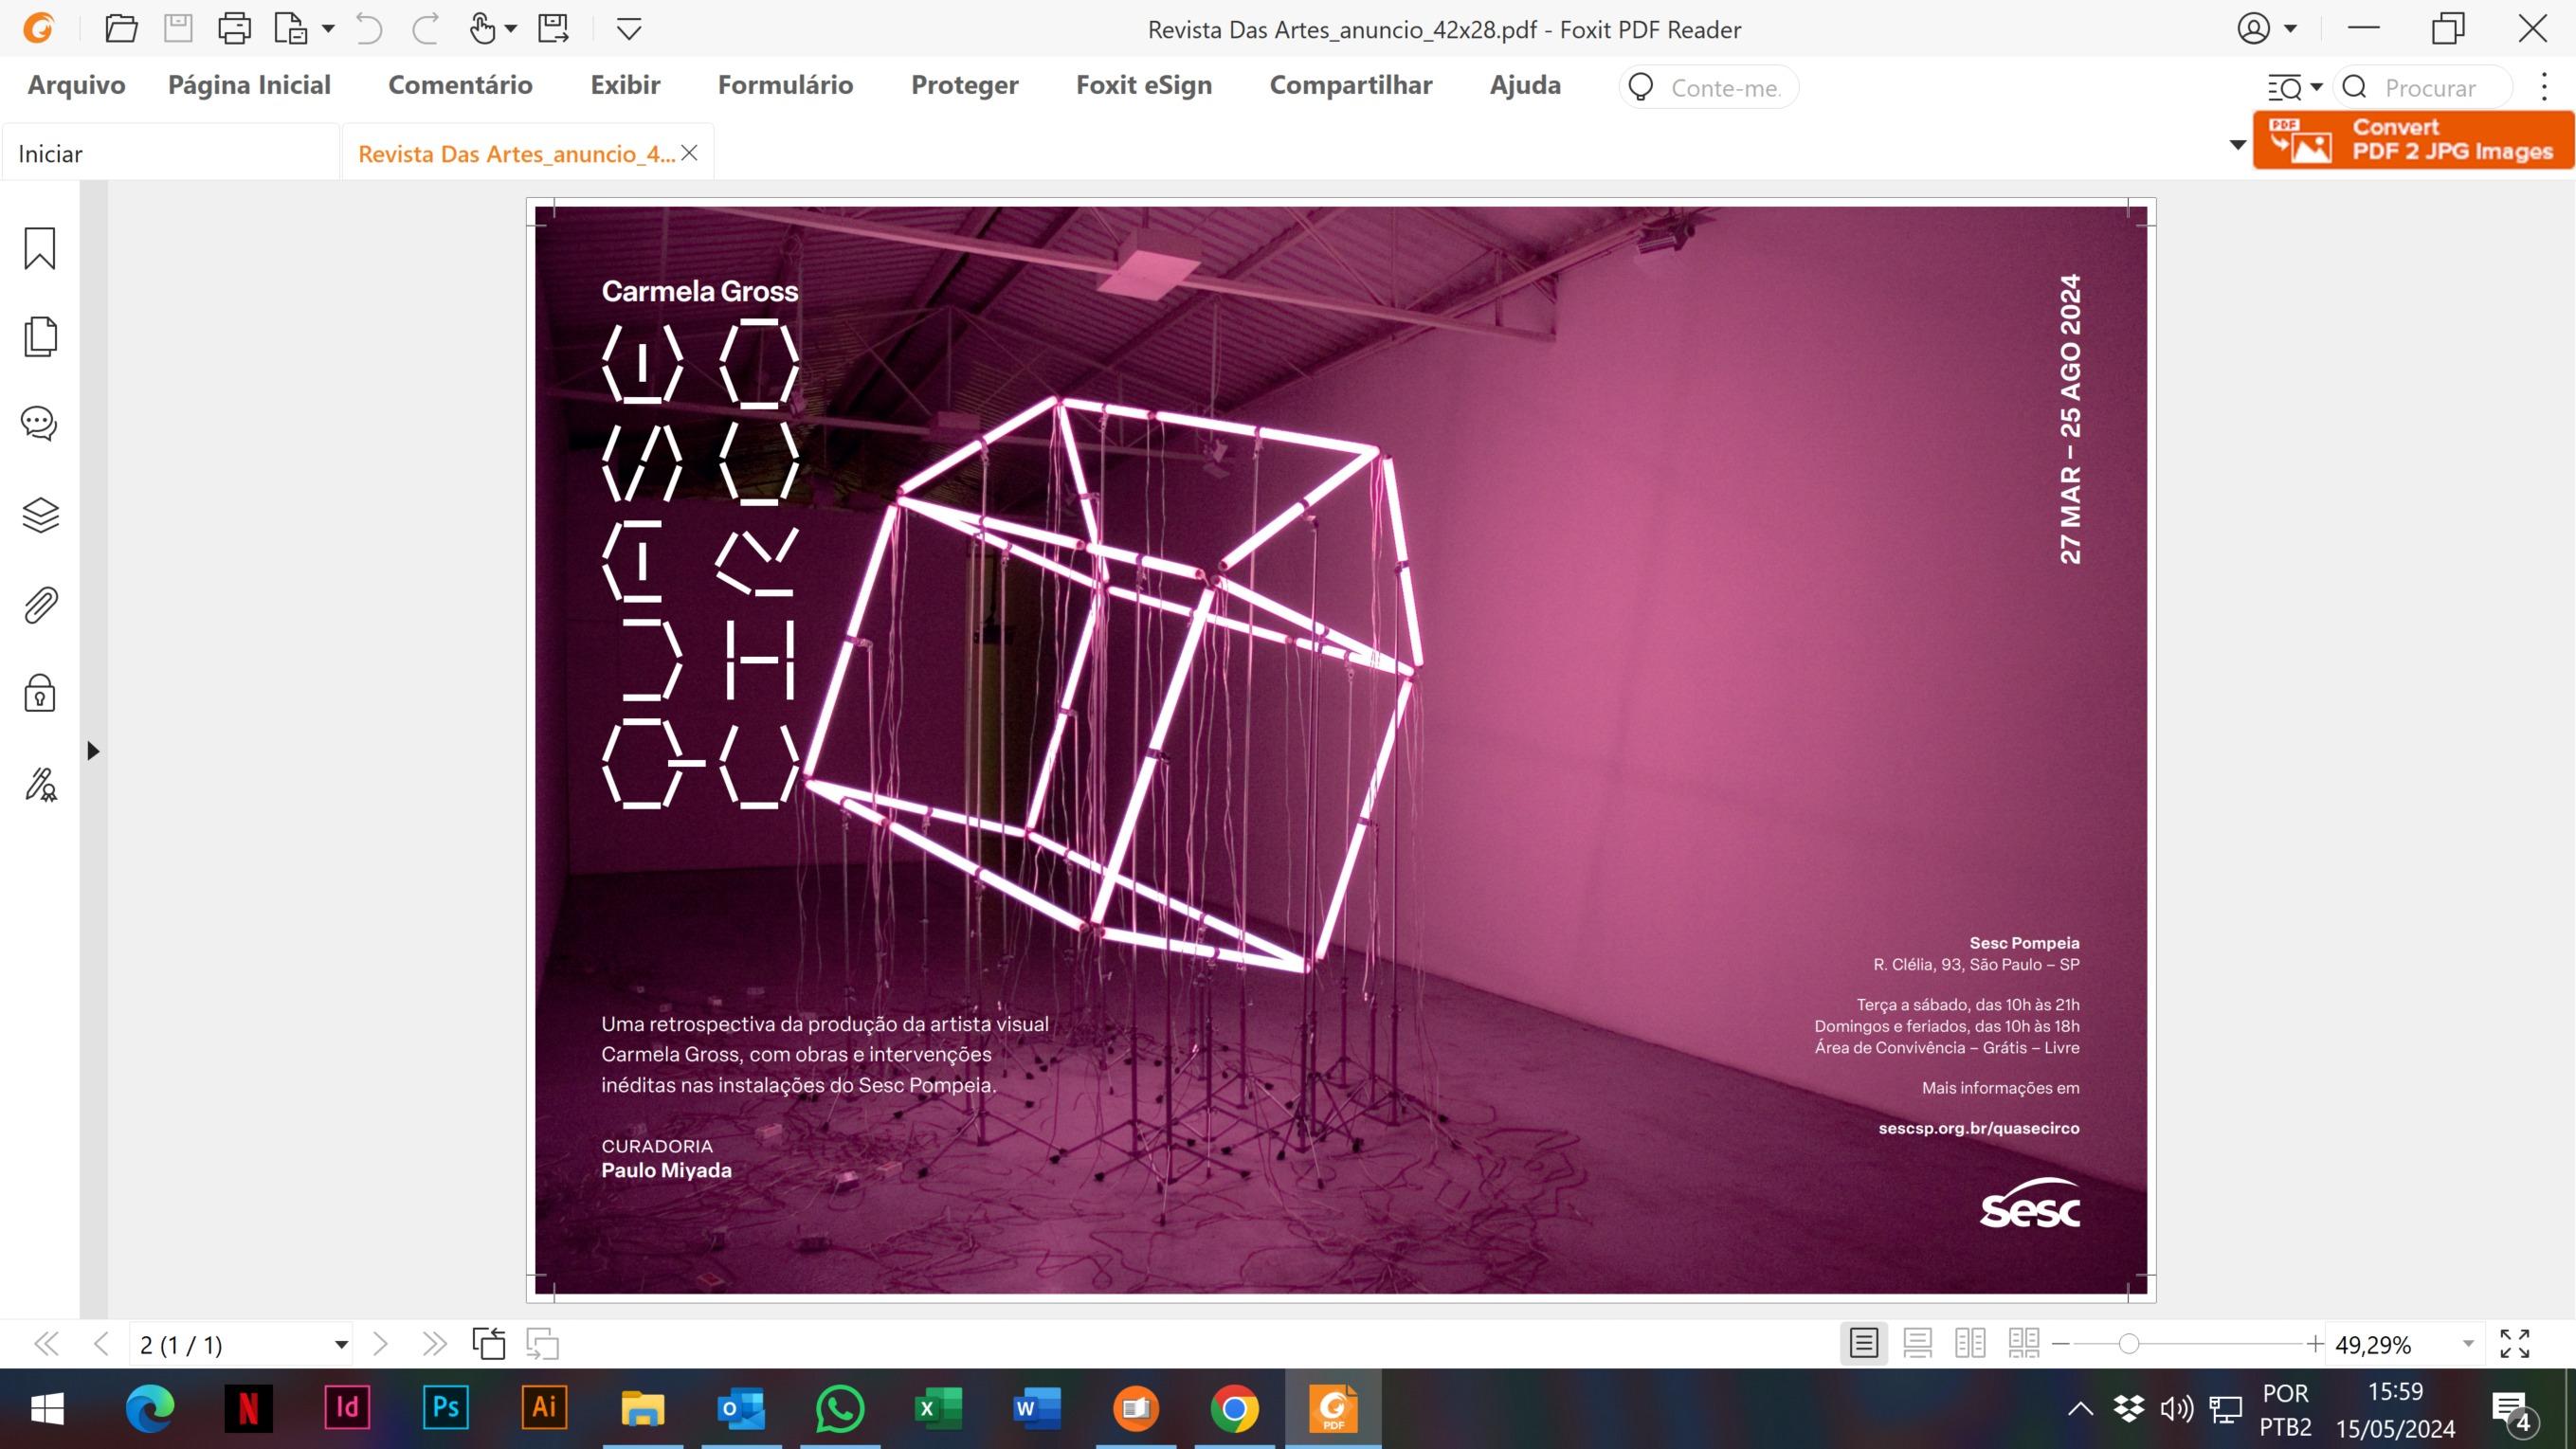The image size is (2576, 1449).
Task: Enable single page view mode
Action: (x=1863, y=1343)
